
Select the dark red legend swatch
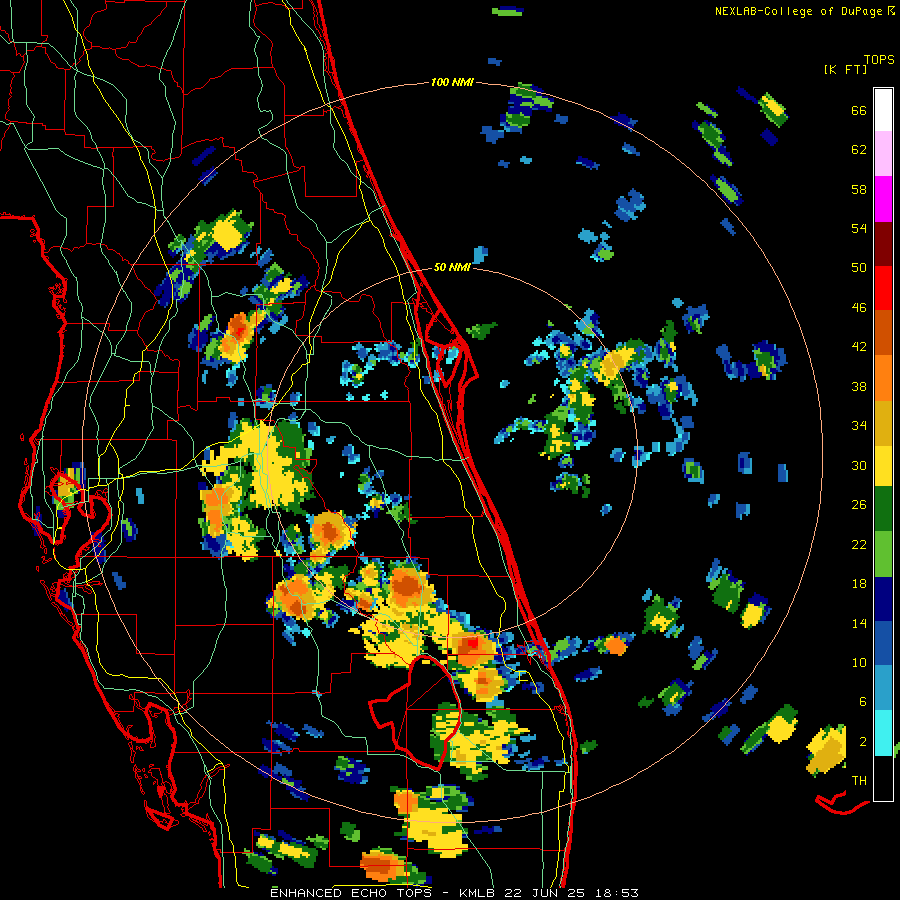[883, 243]
